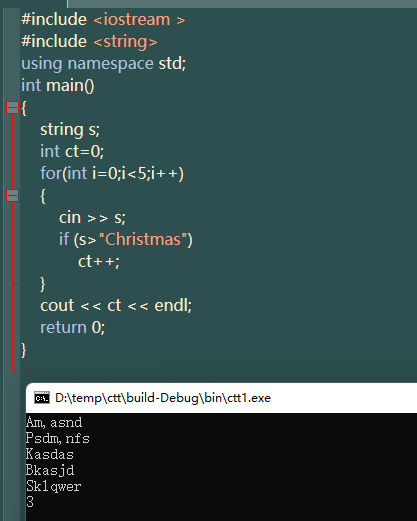Click the console input line Kasdas
The width and height of the screenshot is (417, 521).
coord(50,454)
